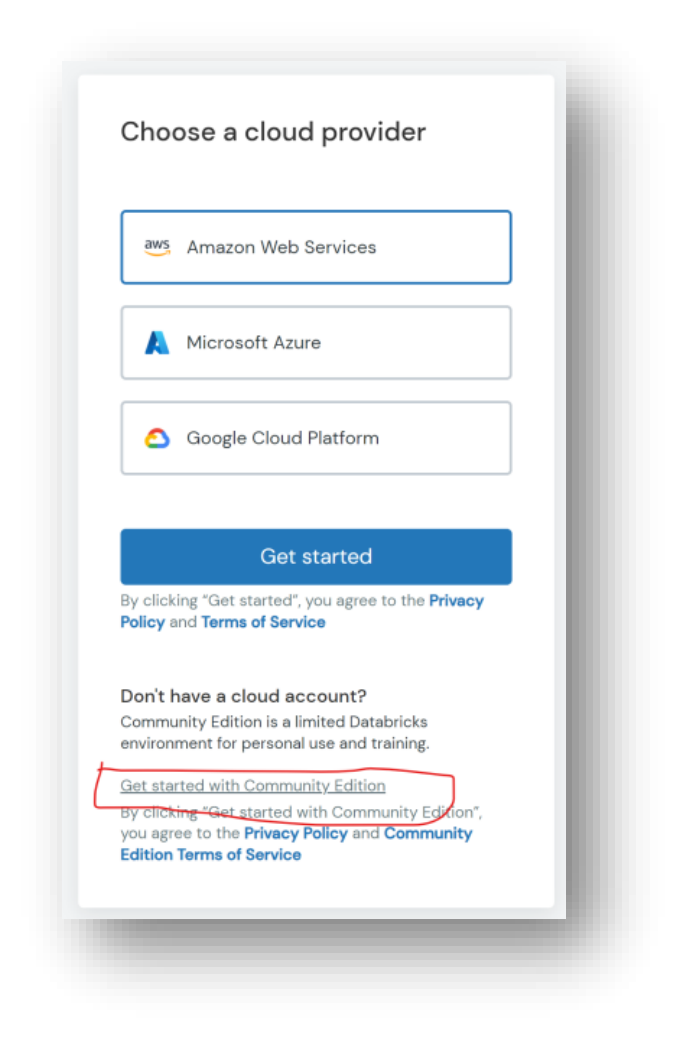Open the Terms of Service link
Viewport: 686px width, 1039px height.
(263, 622)
